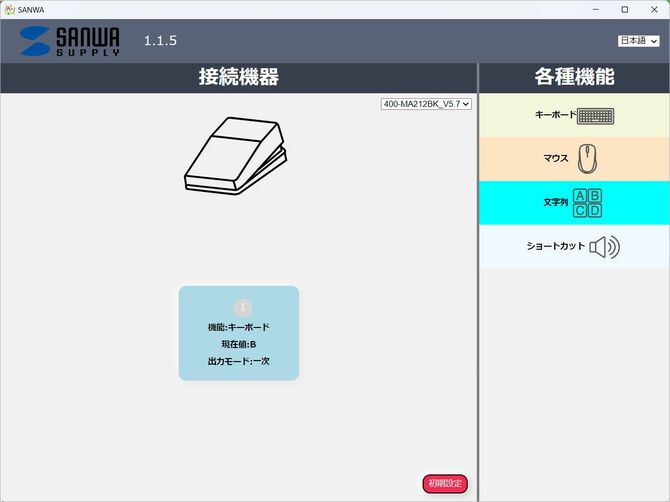Click the version number 1.1.5
670x502 pixels.
[160, 41]
